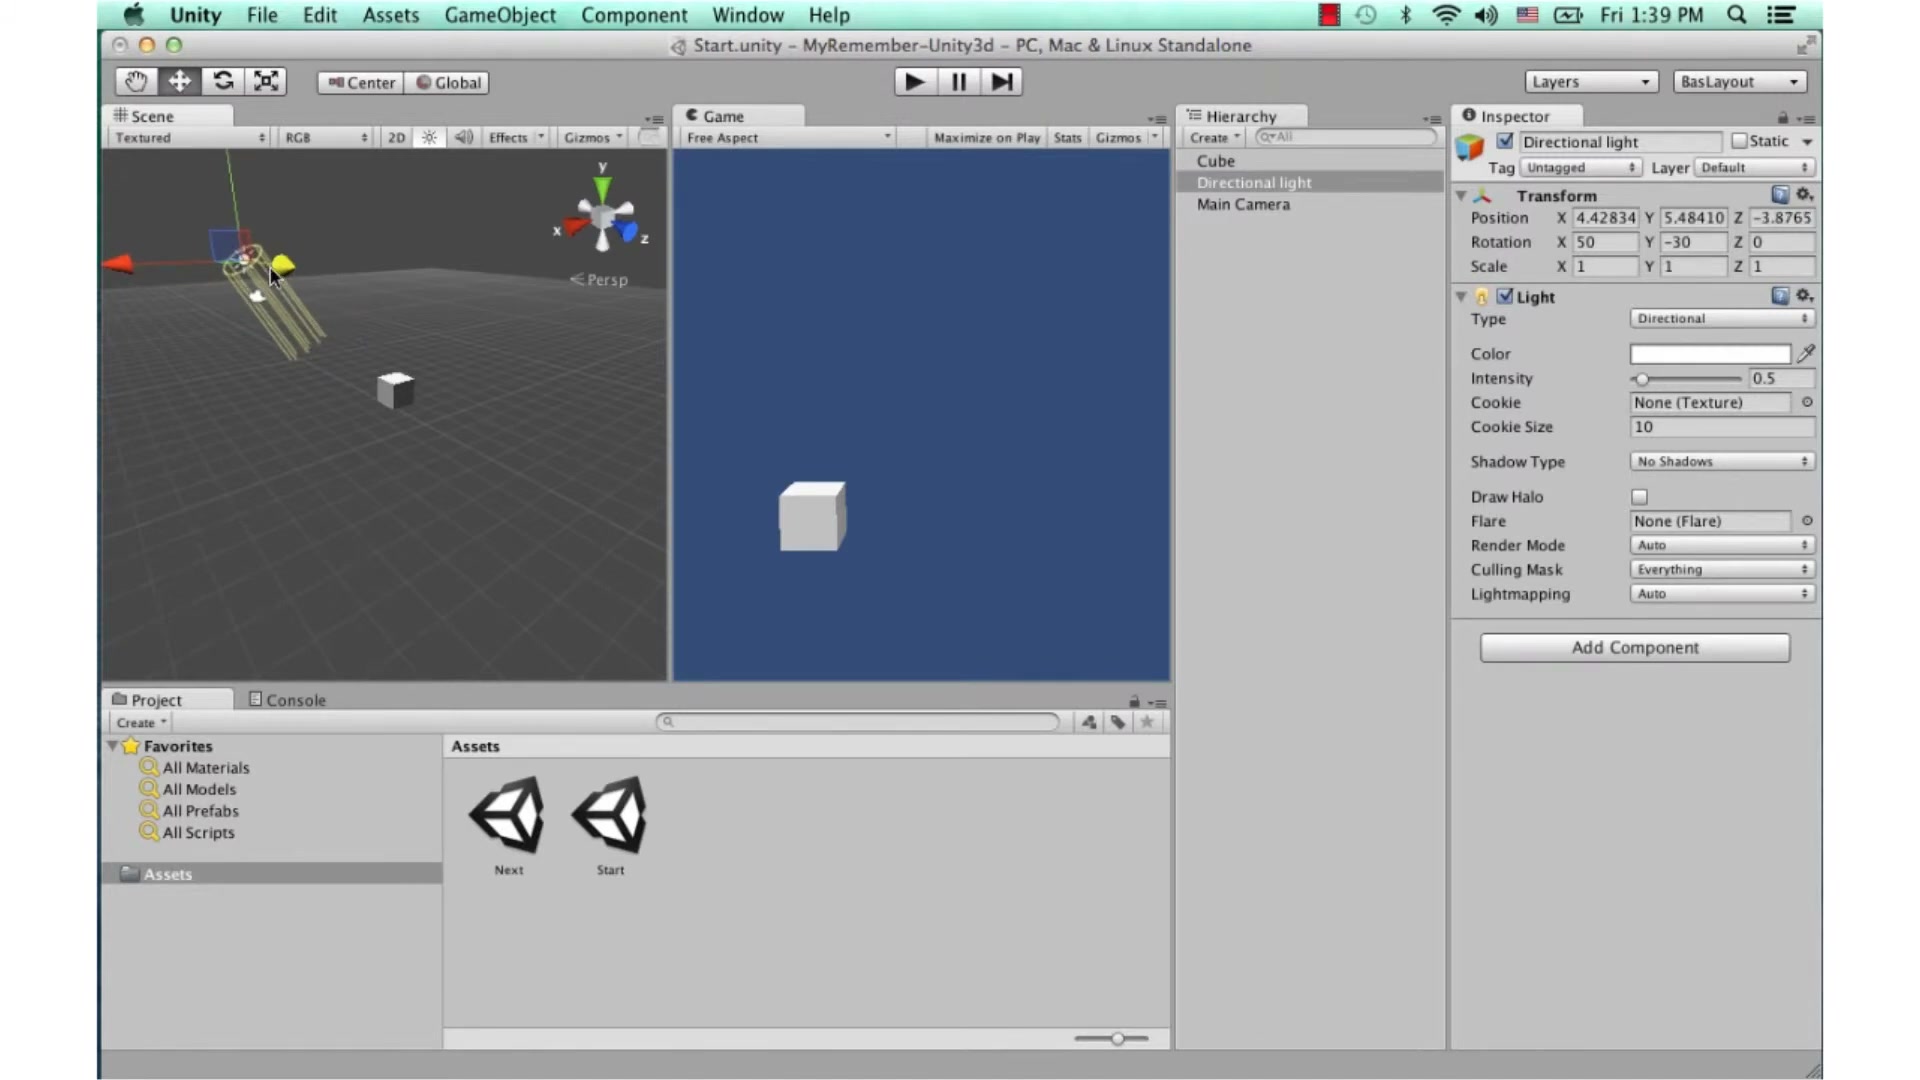This screenshot has width=1920, height=1080.
Task: Open the Layers dropdown
Action: point(1591,82)
